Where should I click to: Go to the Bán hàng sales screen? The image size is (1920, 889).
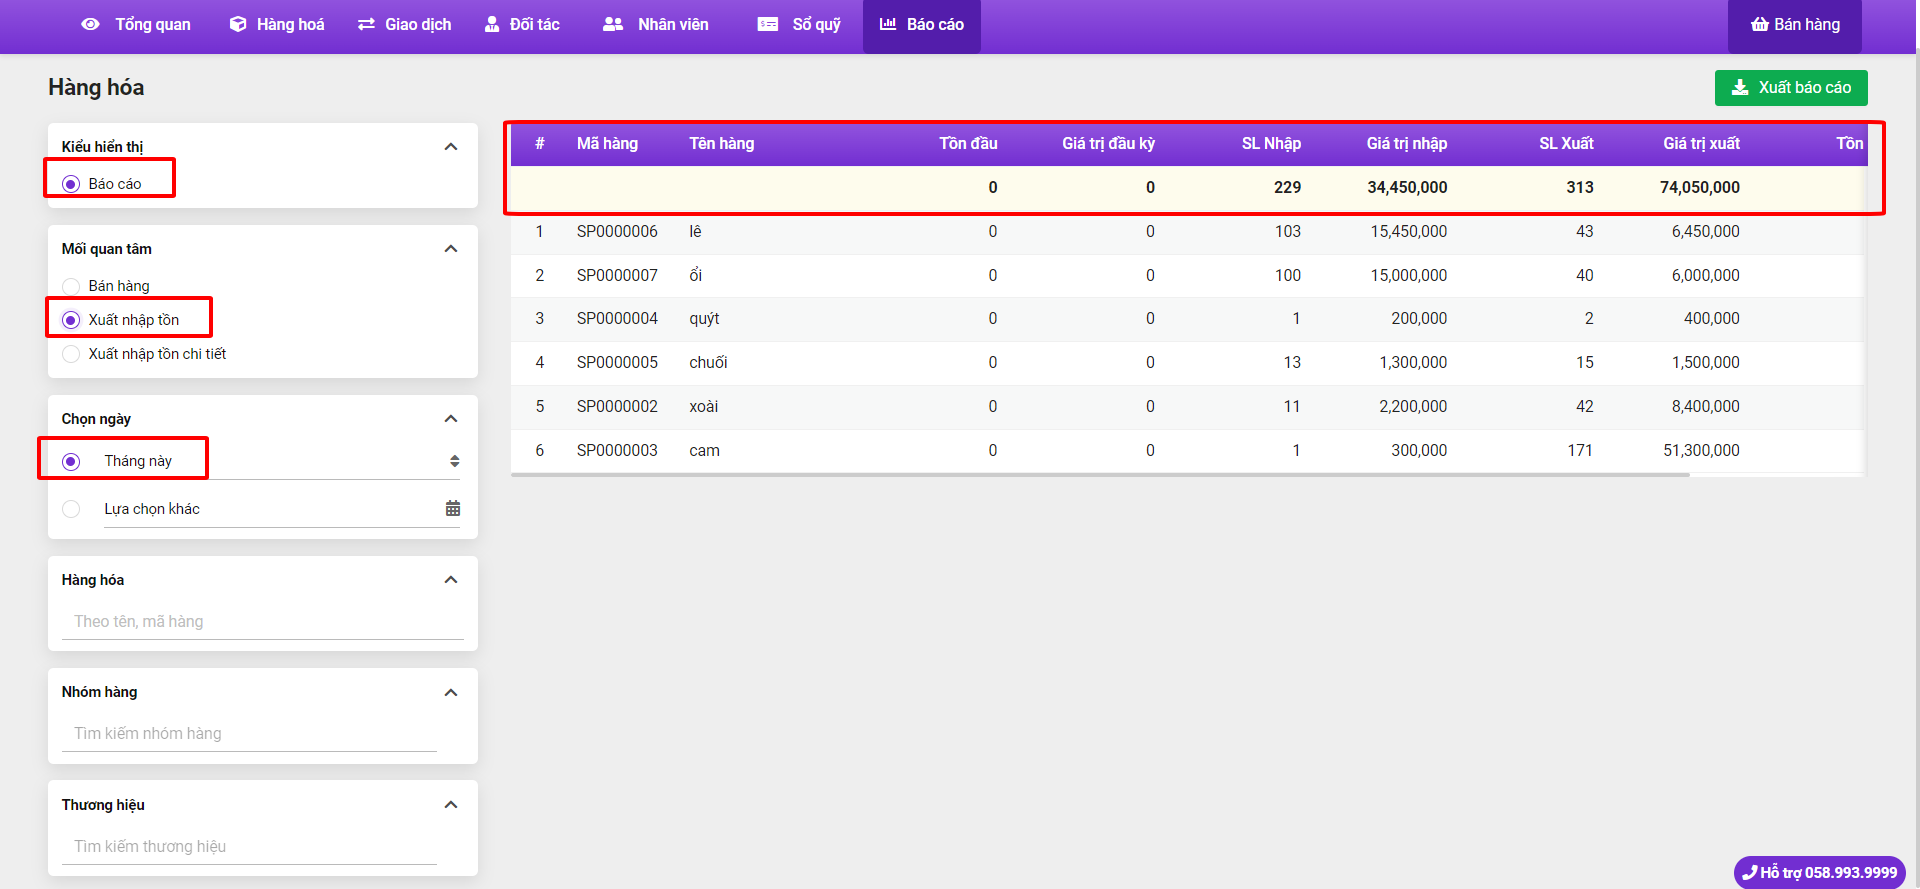tap(1795, 25)
